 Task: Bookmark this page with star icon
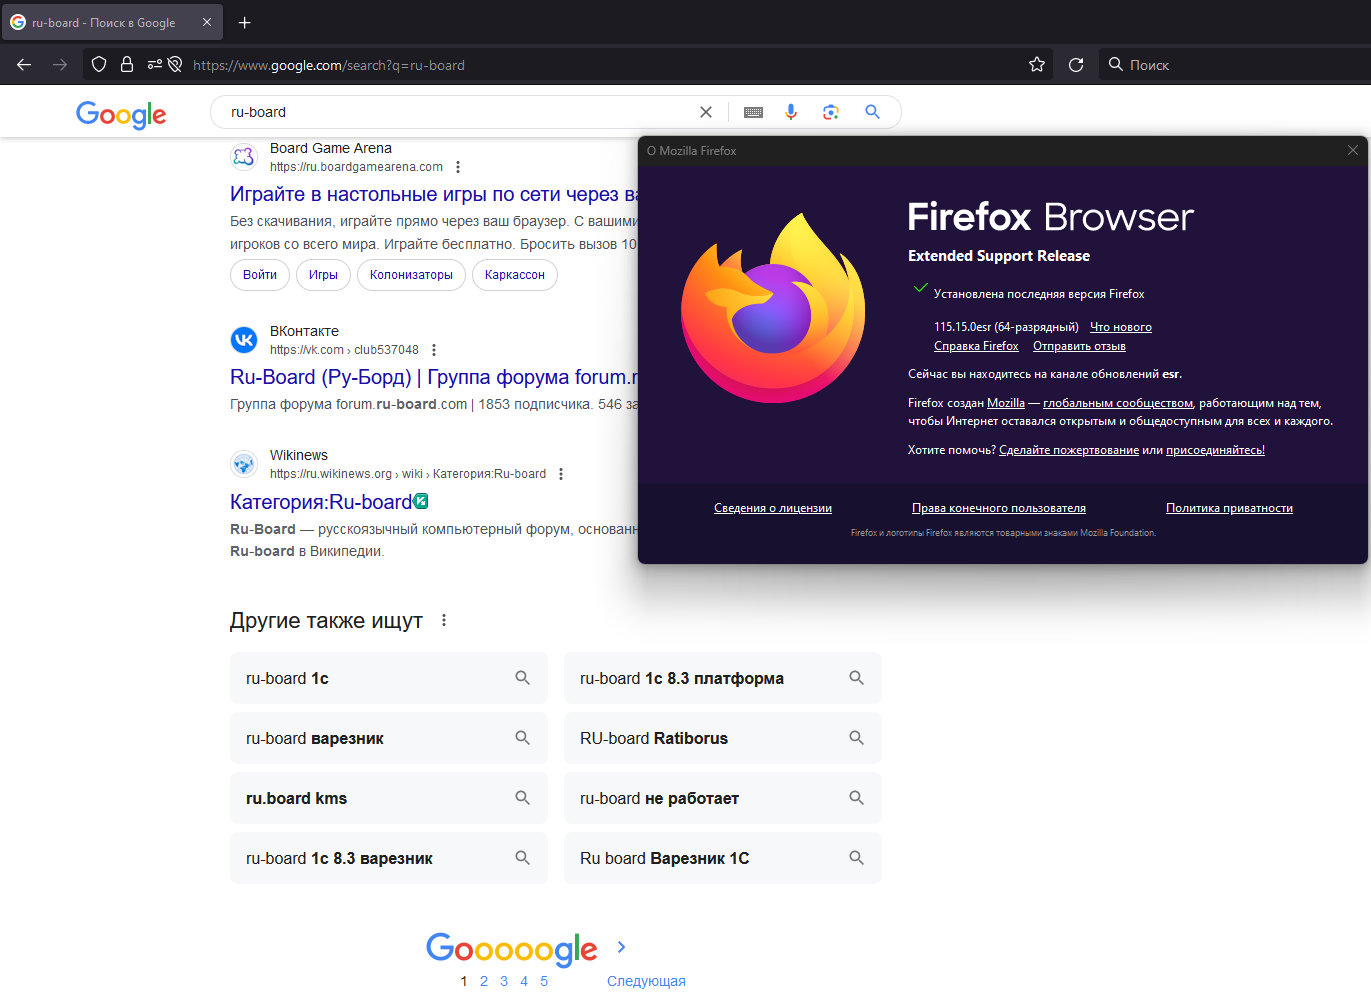(1037, 65)
